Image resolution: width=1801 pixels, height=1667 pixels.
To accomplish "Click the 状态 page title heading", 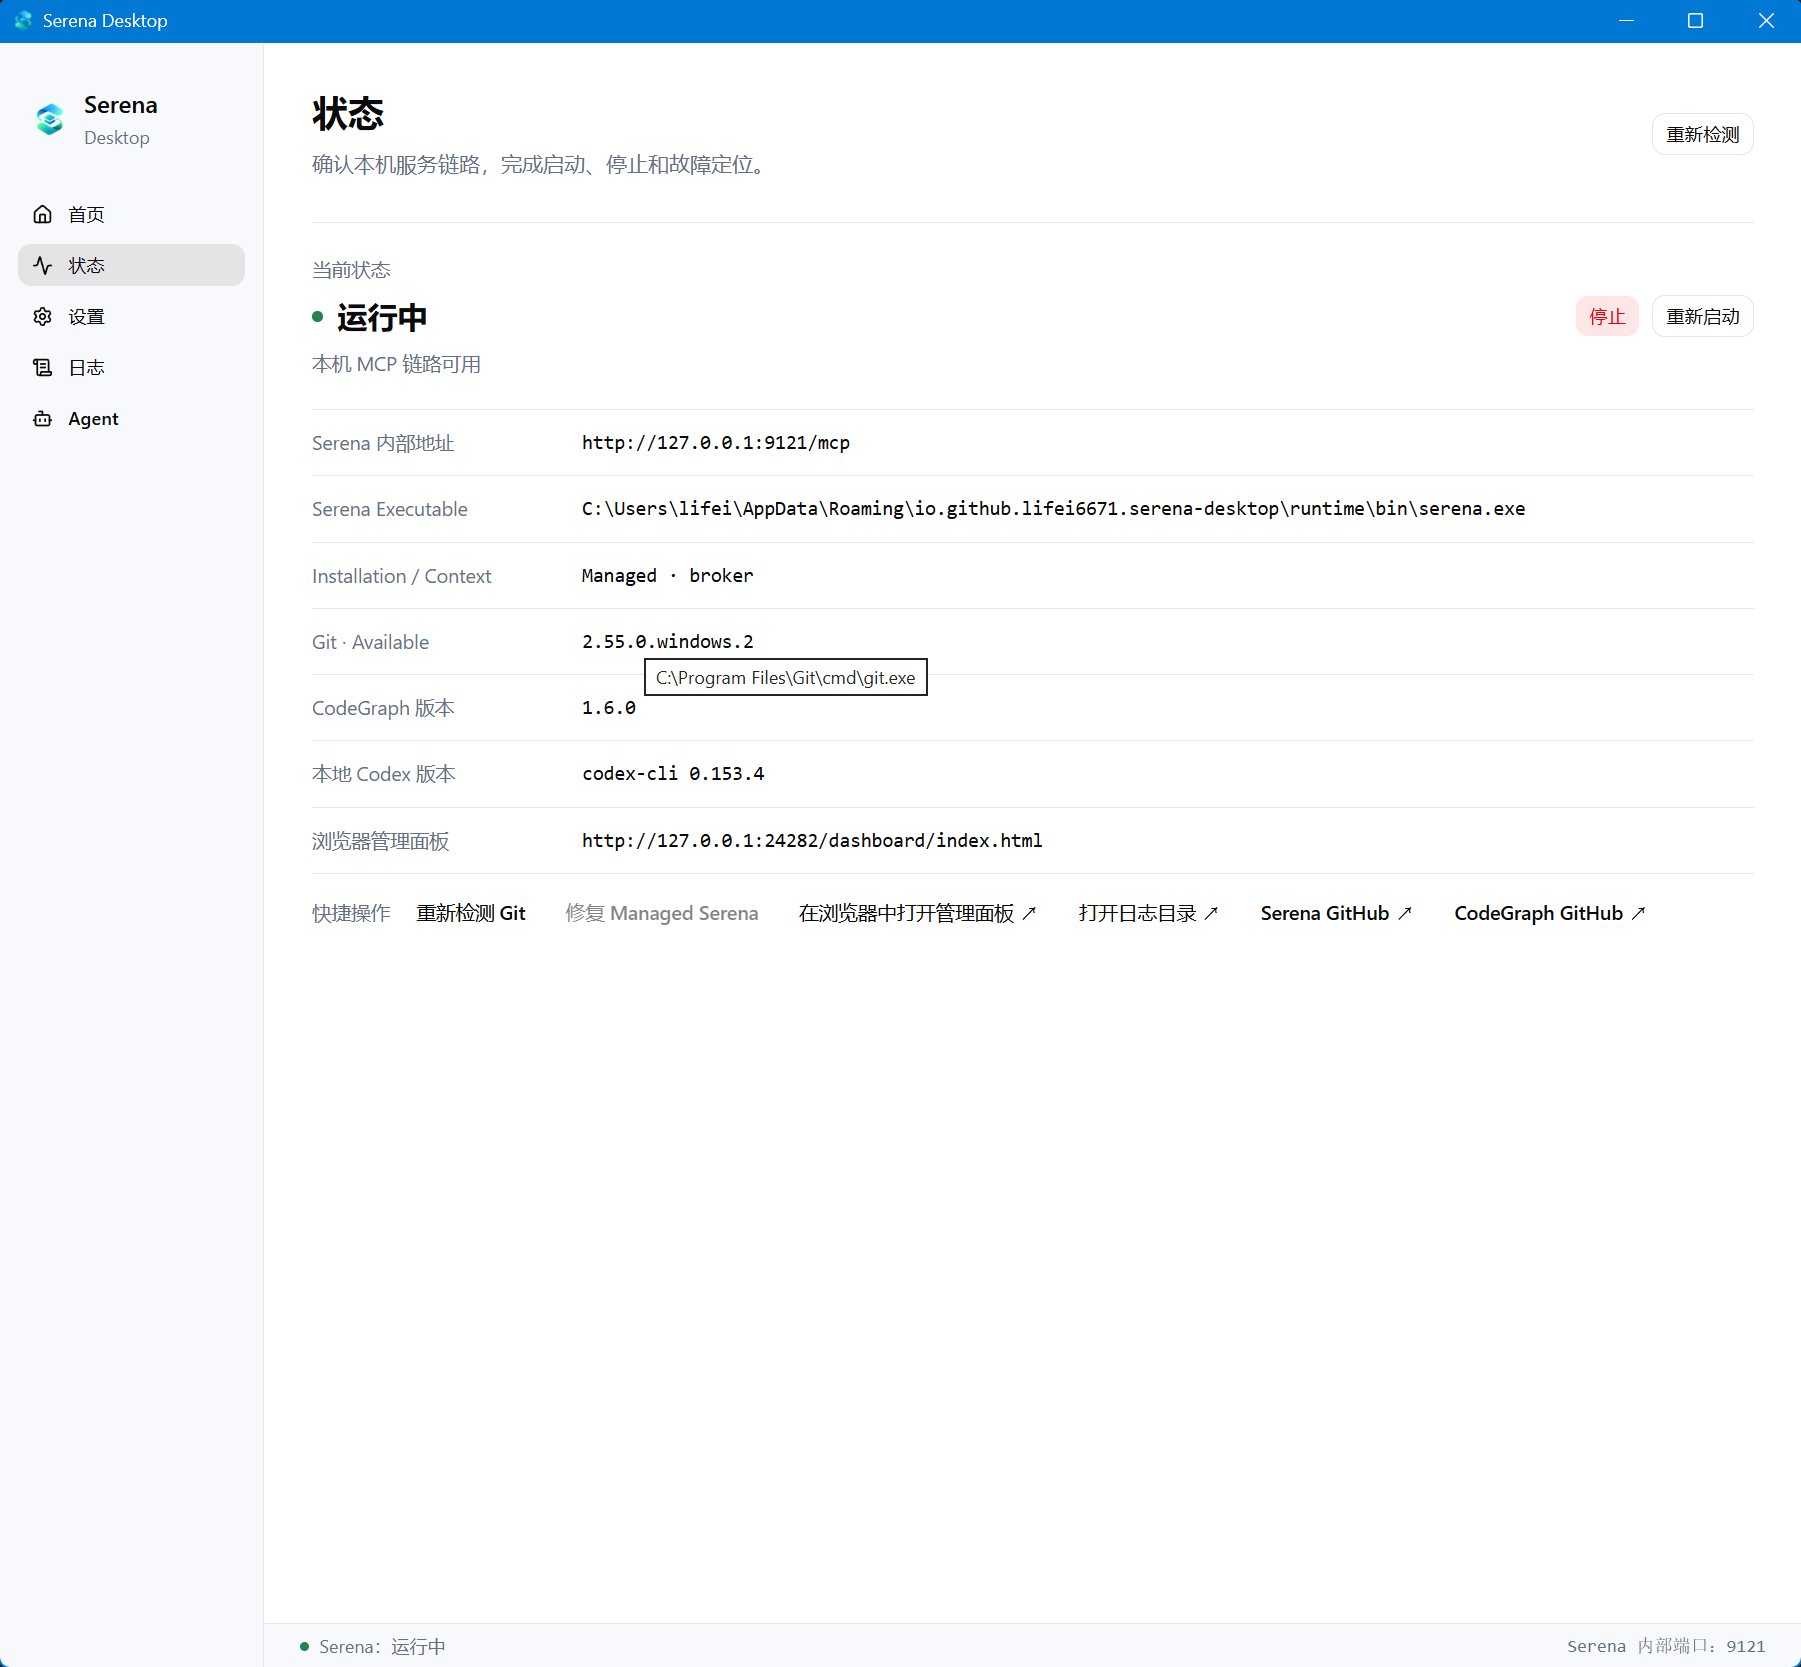I will (x=348, y=114).
